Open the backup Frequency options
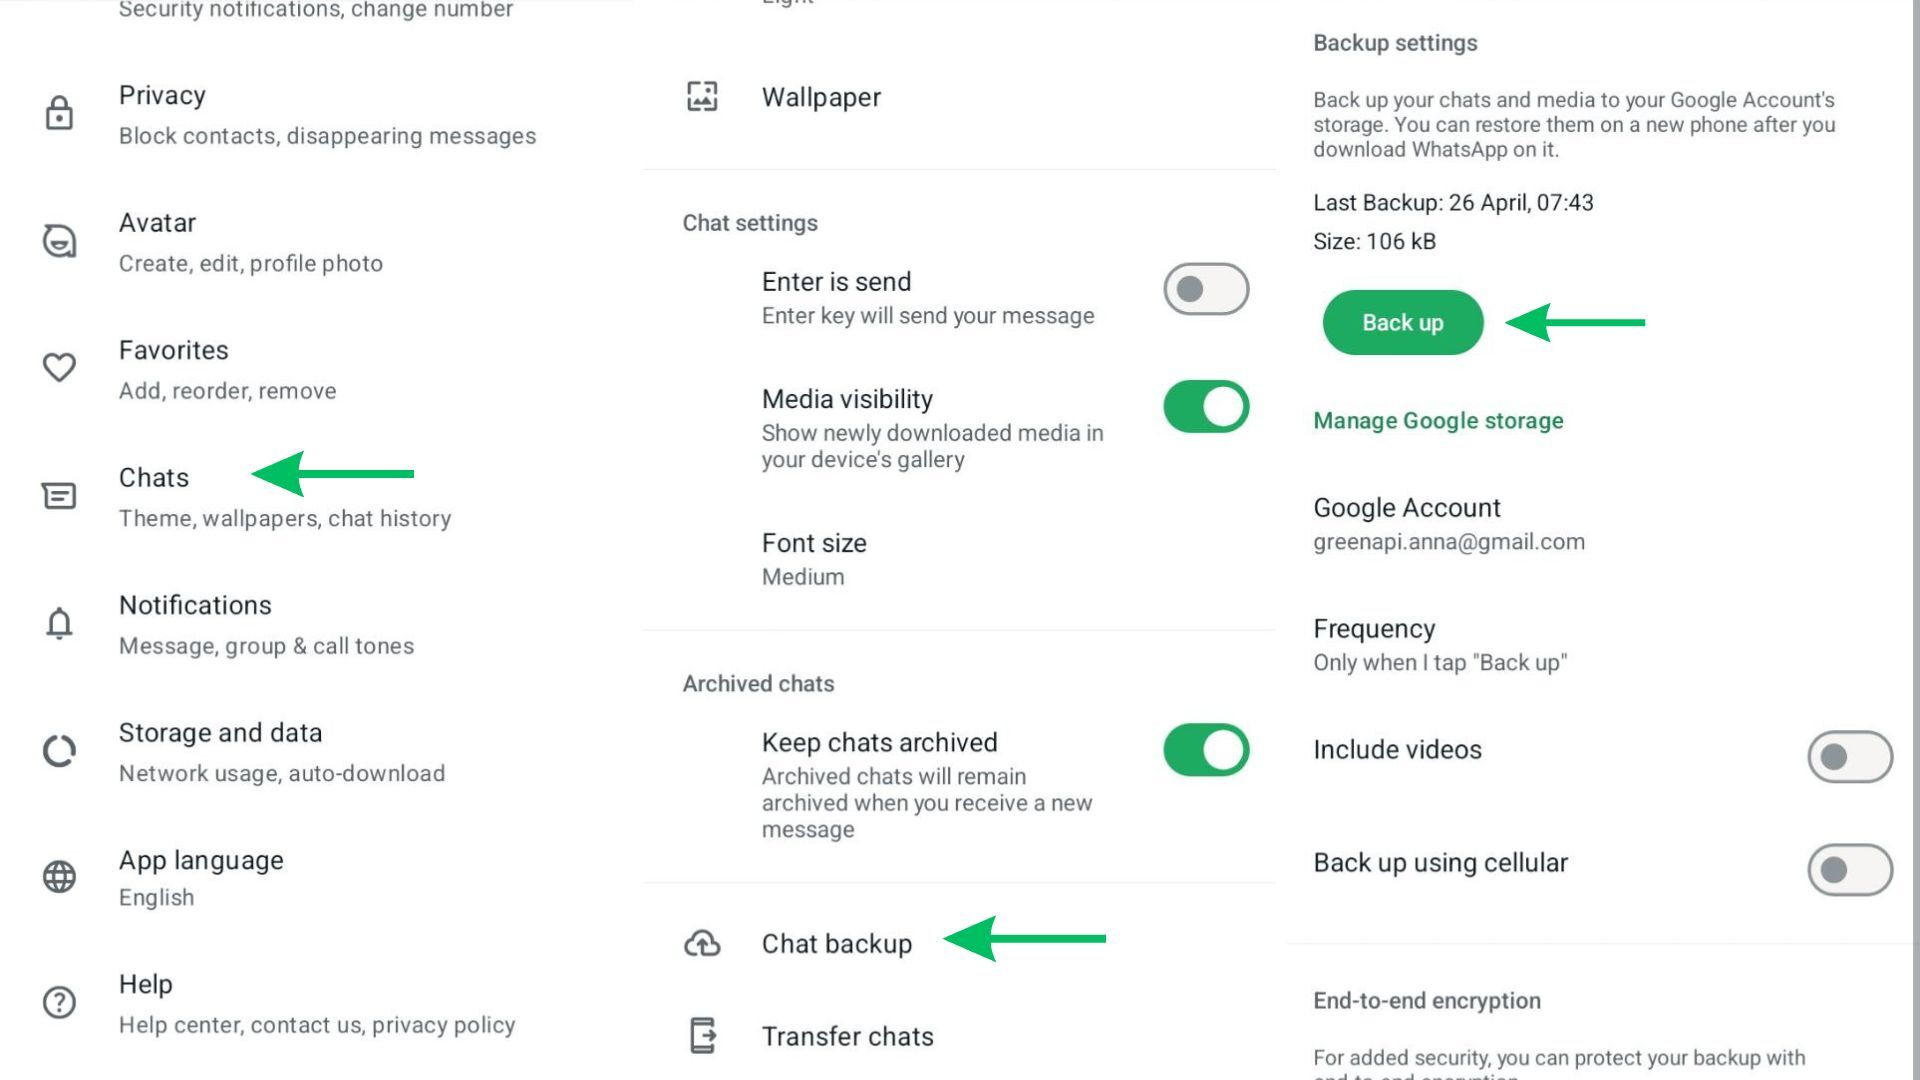The height and width of the screenshot is (1080, 1920). click(1439, 644)
